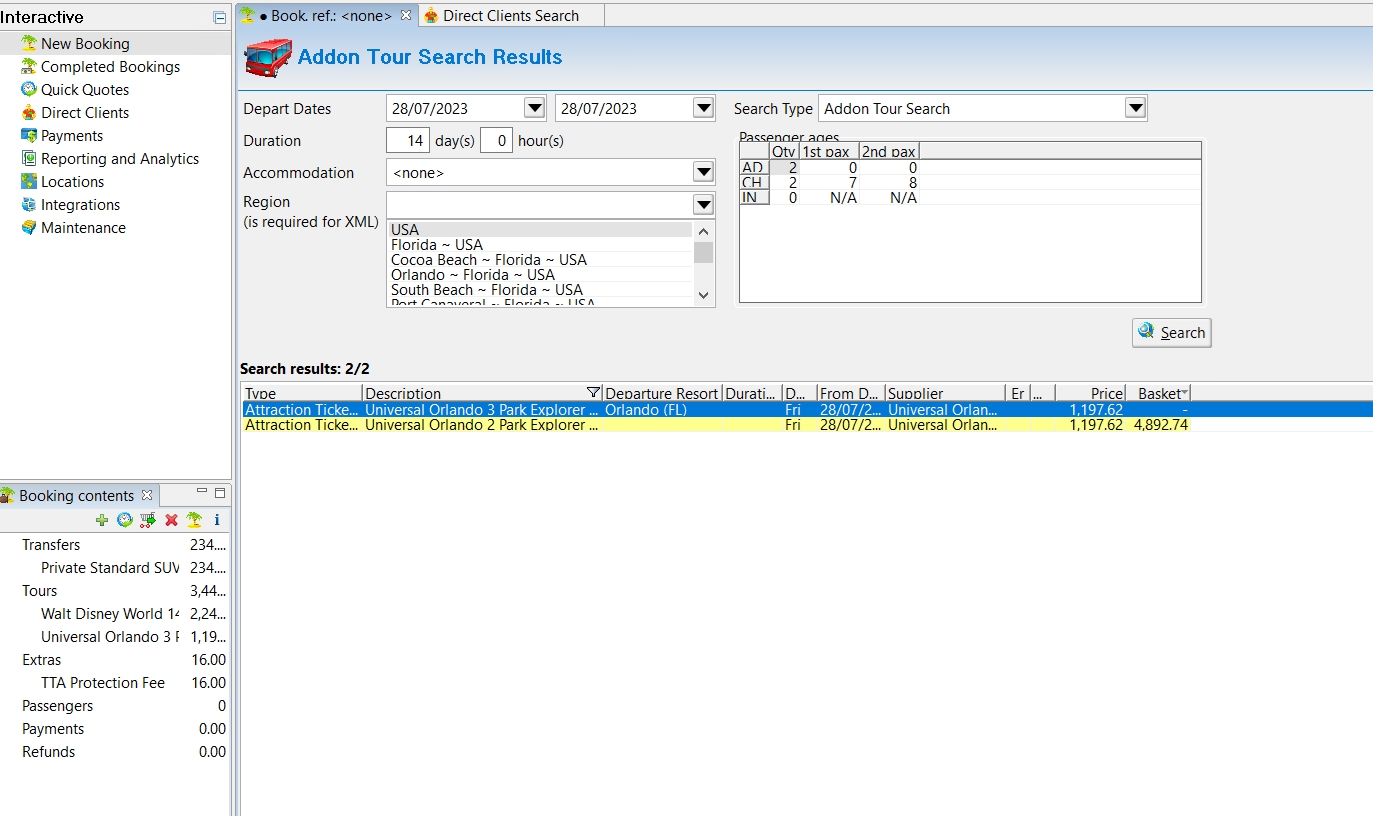This screenshot has height=816, width=1373.
Task: Open the Search Type dropdown
Action: click(x=1135, y=108)
